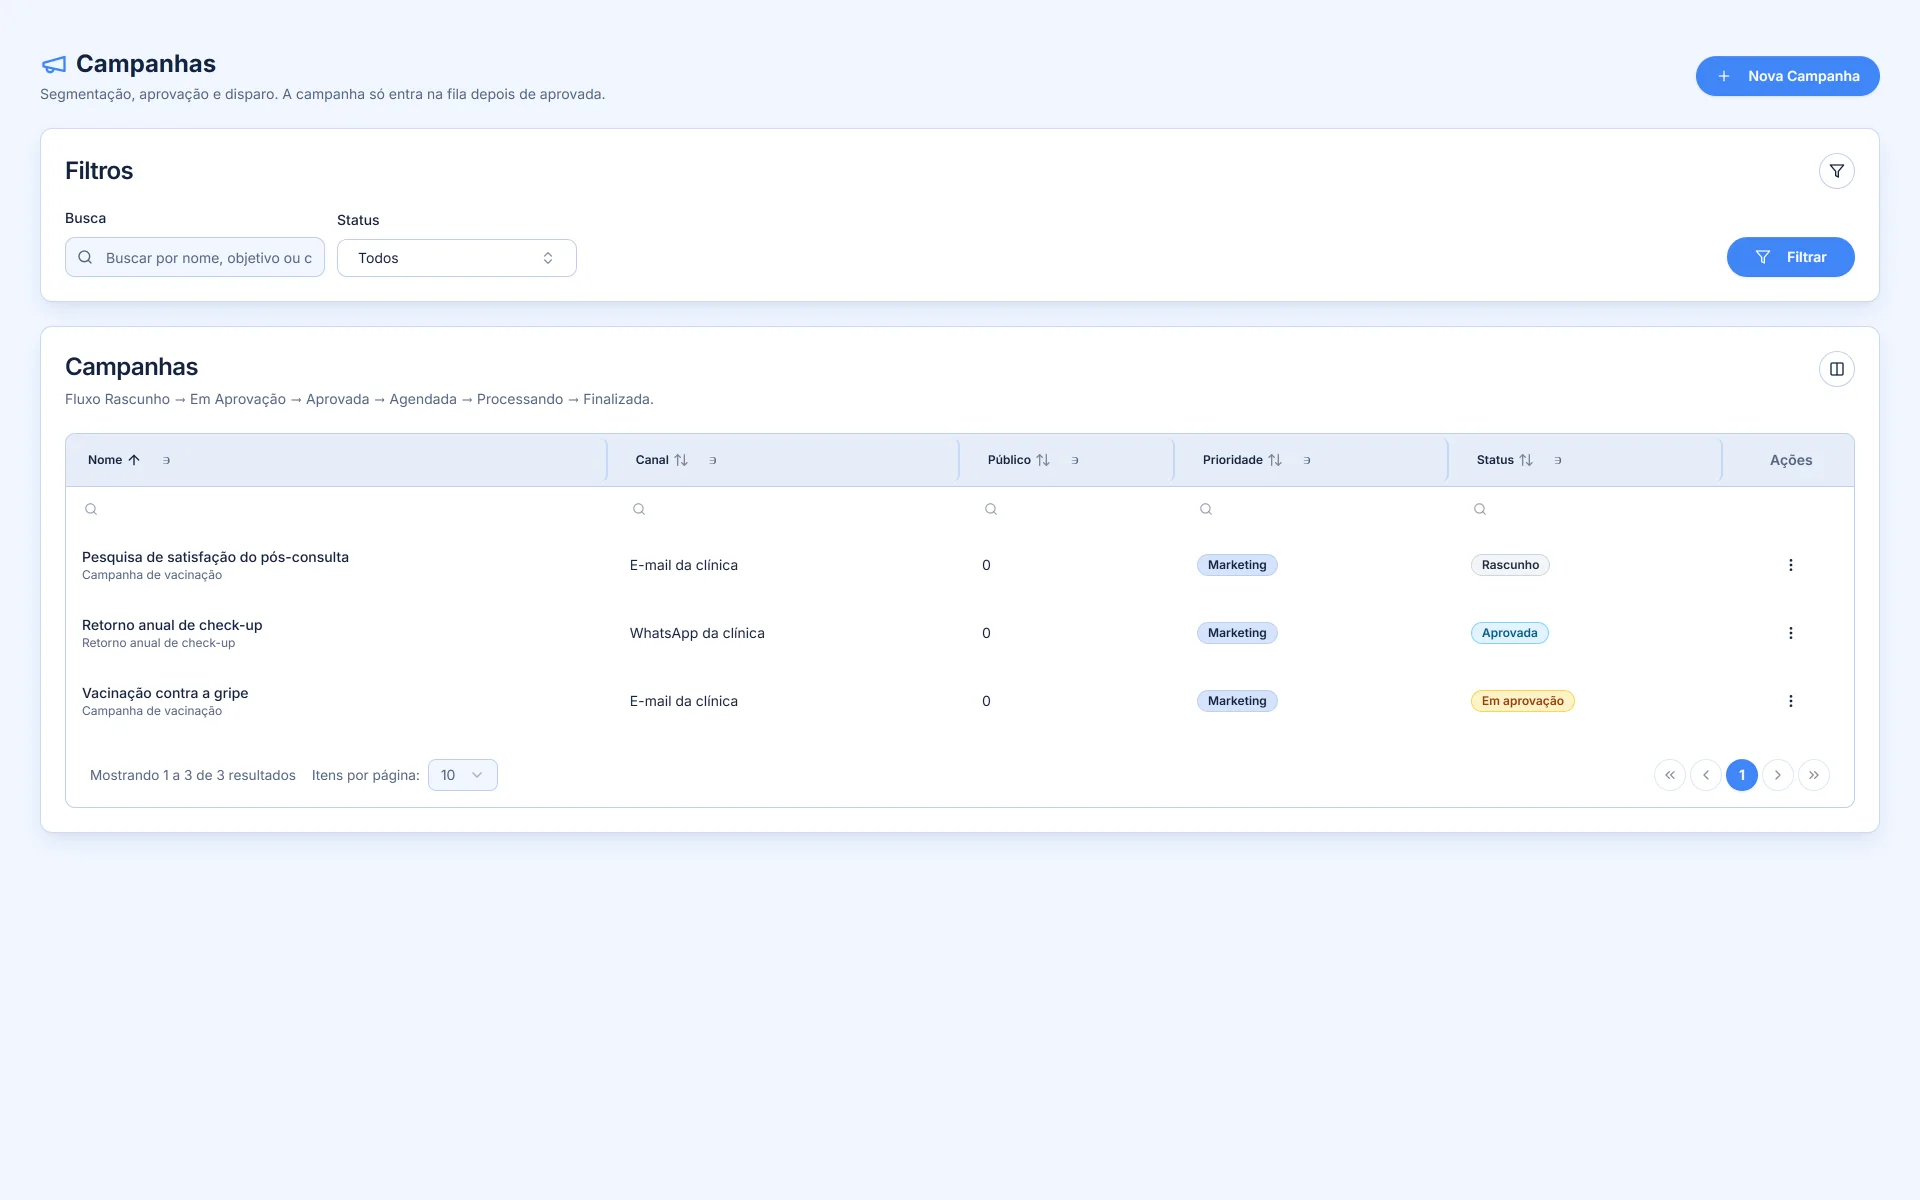Open the Status dropdown showing Todos
The height and width of the screenshot is (1200, 1920).
[457, 258]
